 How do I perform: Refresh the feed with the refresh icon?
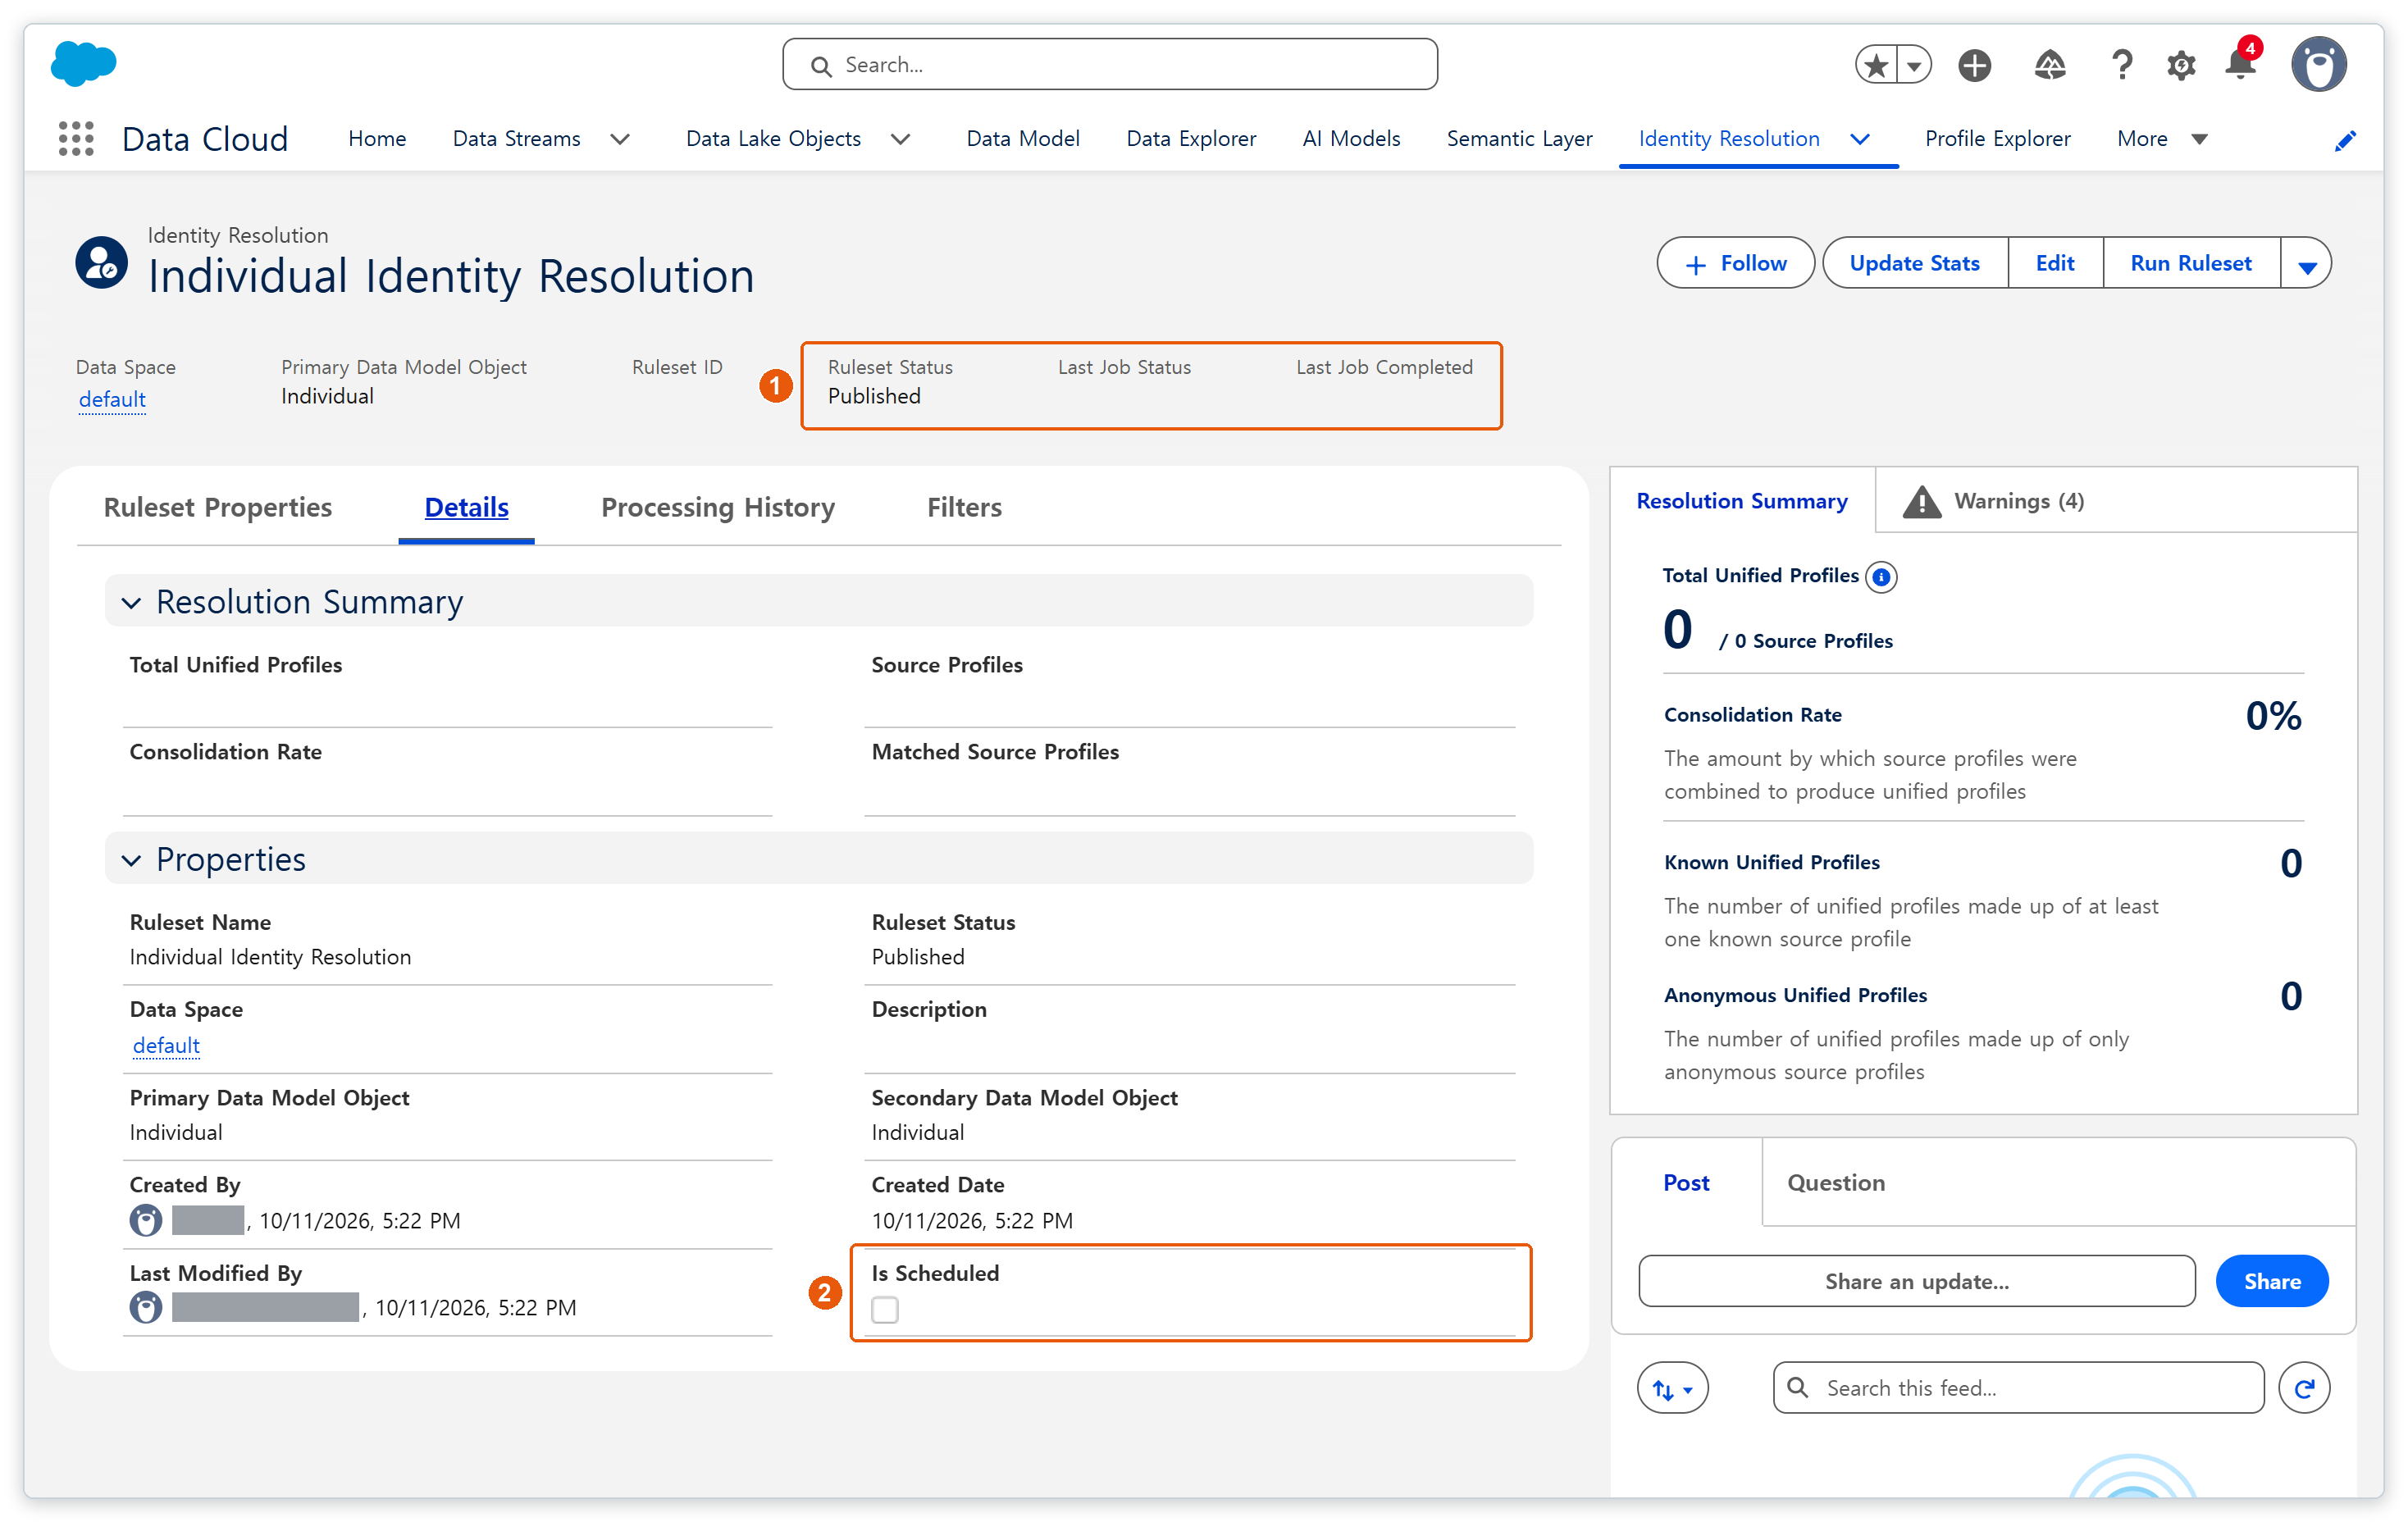coord(2304,1387)
